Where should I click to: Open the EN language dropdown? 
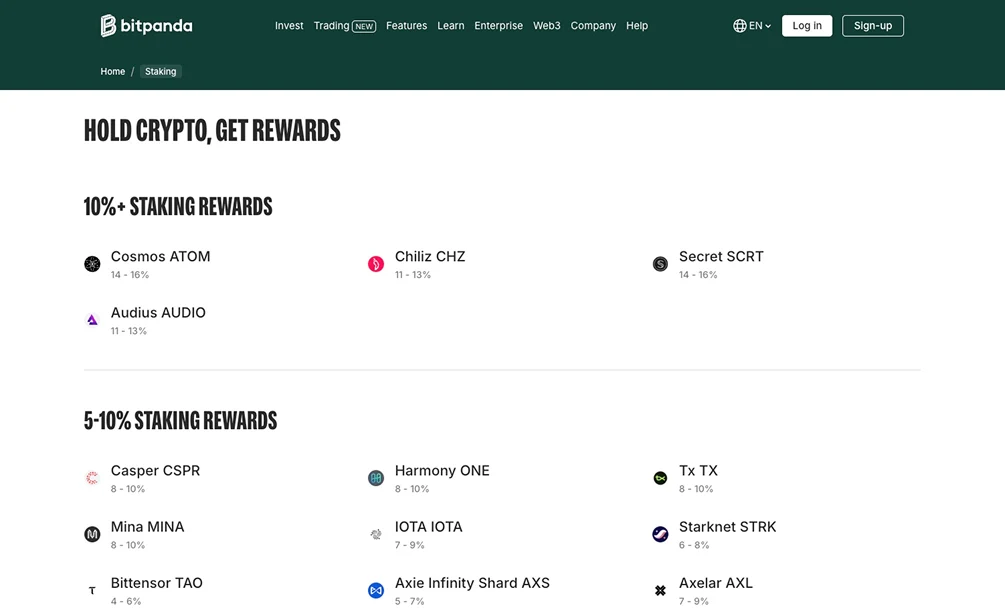pyautogui.click(x=752, y=26)
